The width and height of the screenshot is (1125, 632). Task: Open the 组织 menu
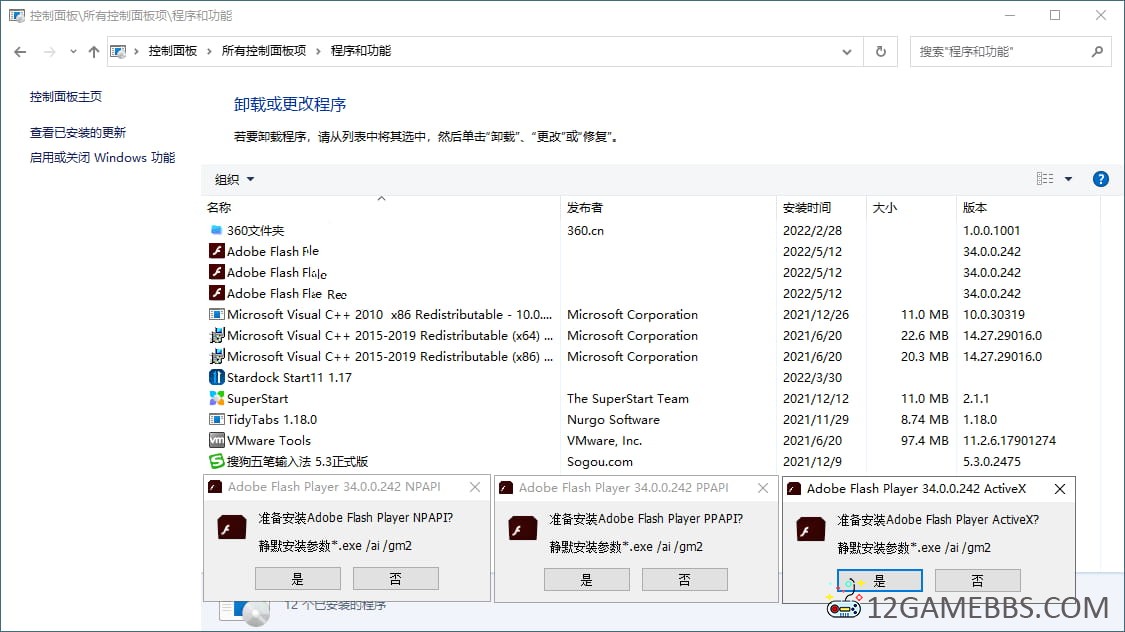(x=234, y=179)
